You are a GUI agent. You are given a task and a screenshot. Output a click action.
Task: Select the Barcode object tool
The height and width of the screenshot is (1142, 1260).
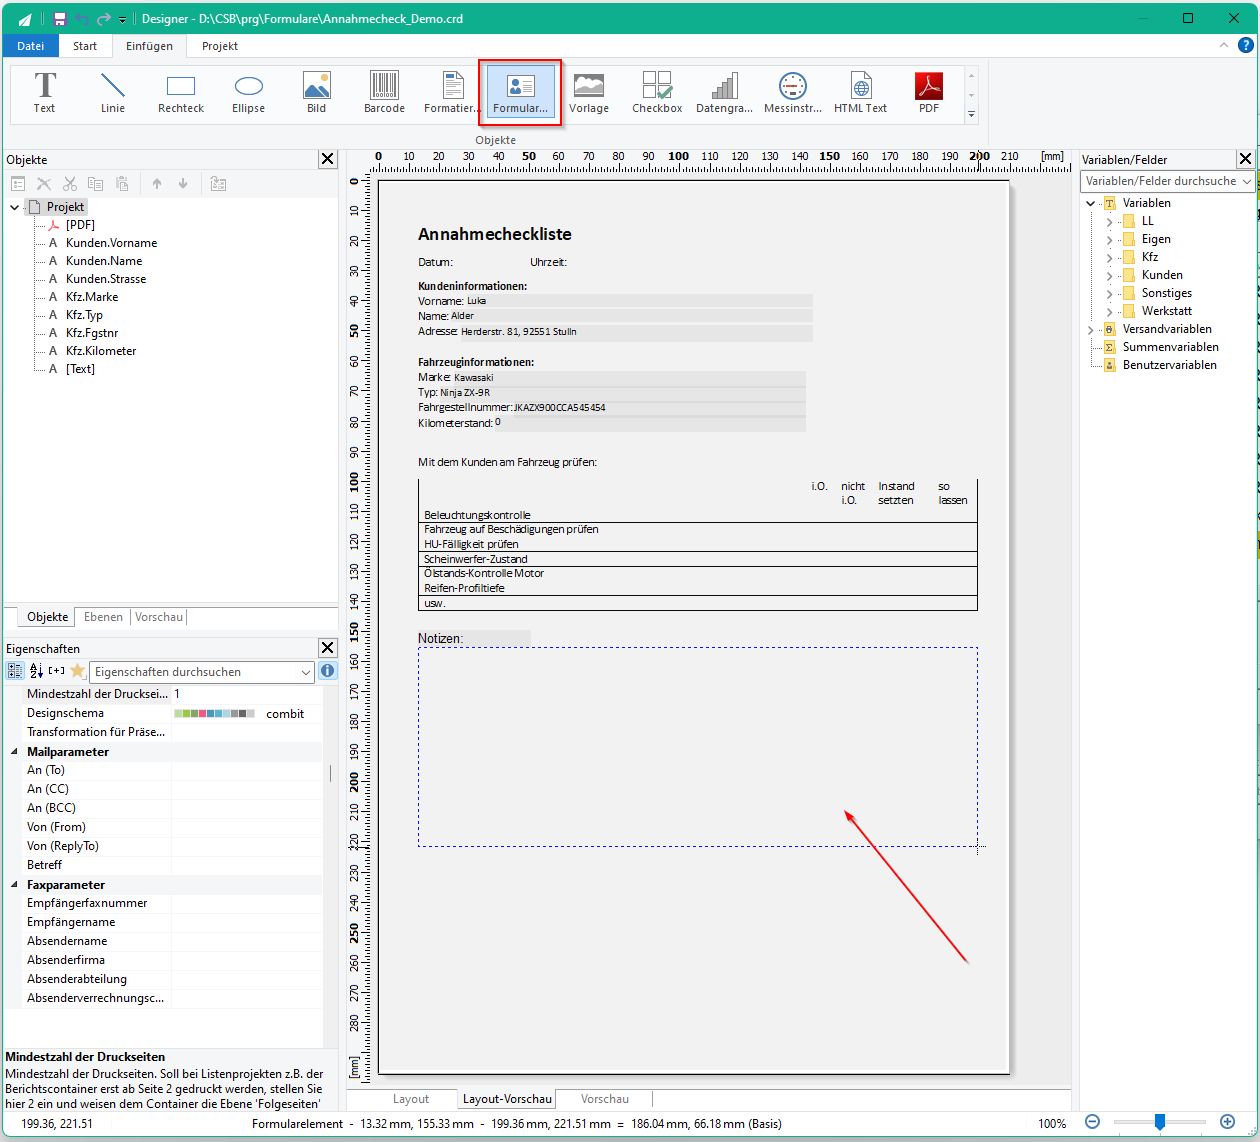(x=384, y=92)
